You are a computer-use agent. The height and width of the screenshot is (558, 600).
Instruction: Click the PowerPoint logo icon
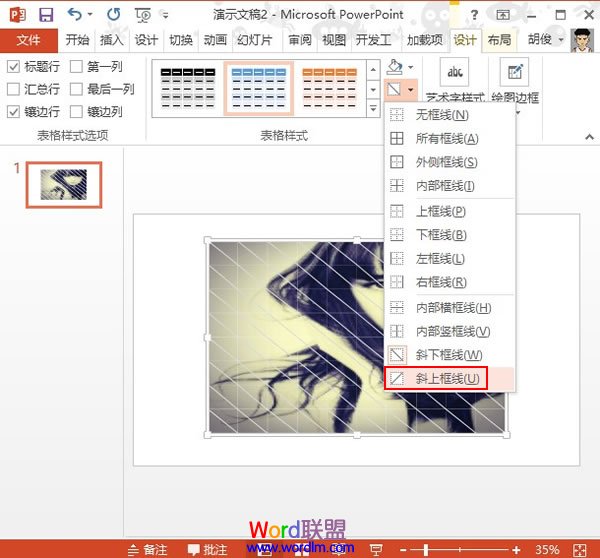[18, 15]
